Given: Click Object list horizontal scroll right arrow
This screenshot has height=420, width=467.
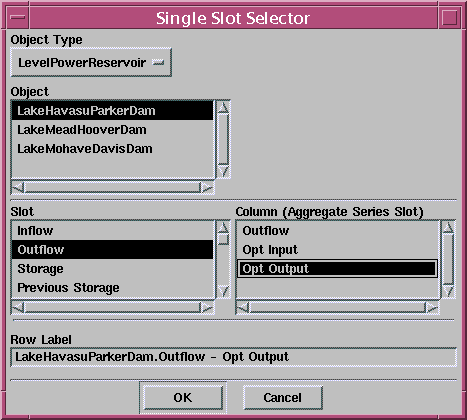Looking at the screenshot, I should click(207, 188).
